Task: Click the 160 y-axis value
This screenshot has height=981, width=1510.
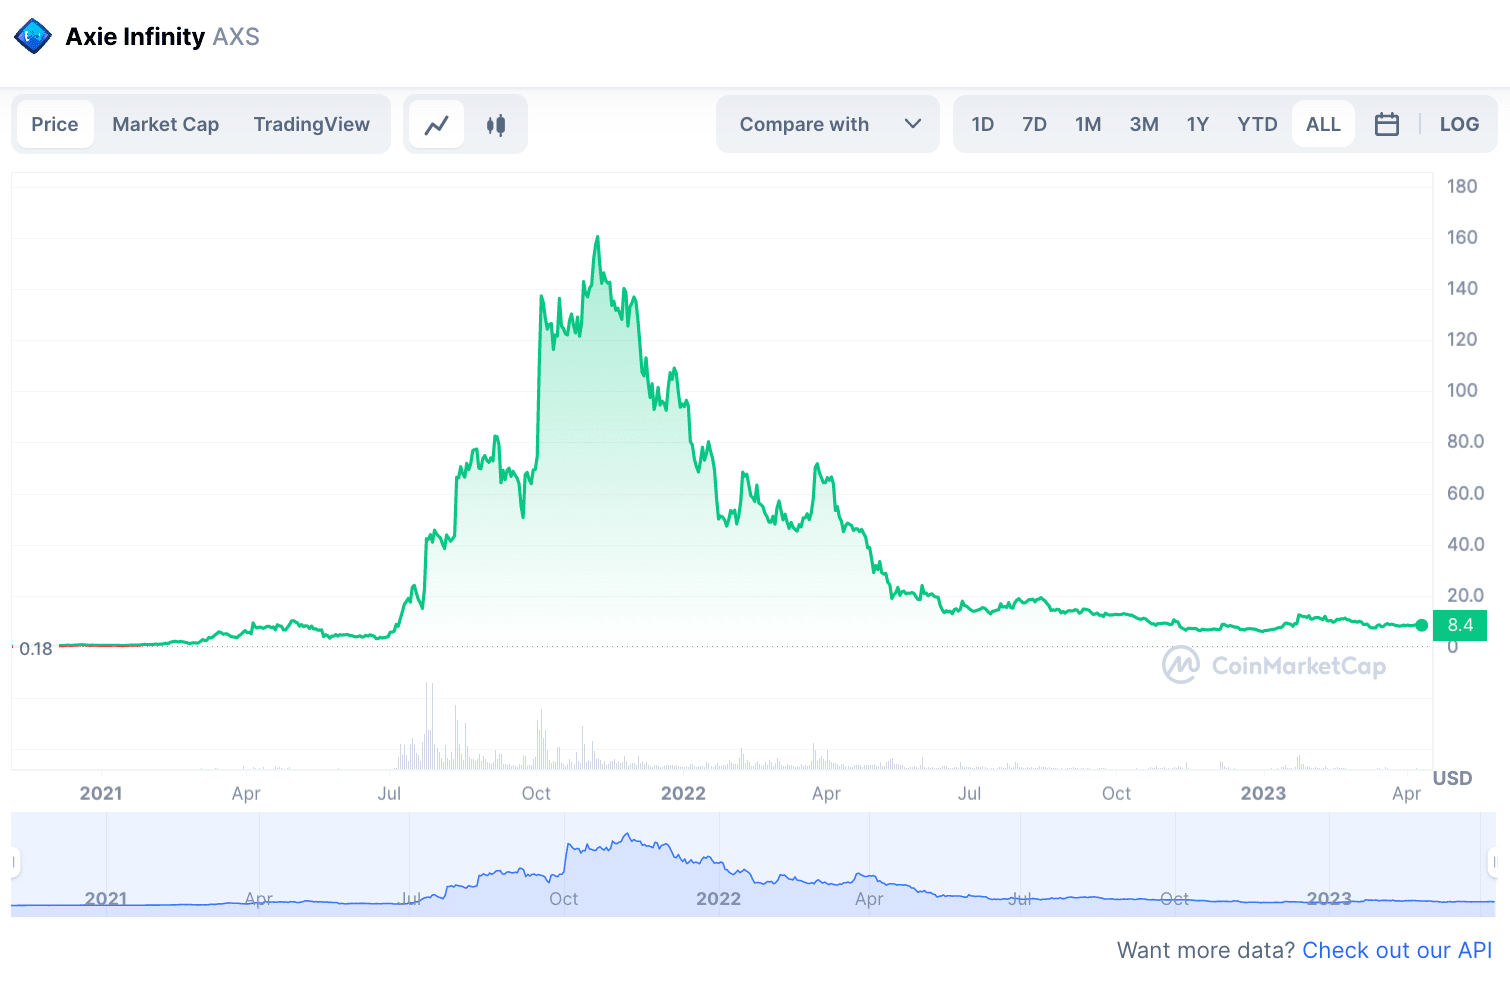Action: (x=1462, y=237)
